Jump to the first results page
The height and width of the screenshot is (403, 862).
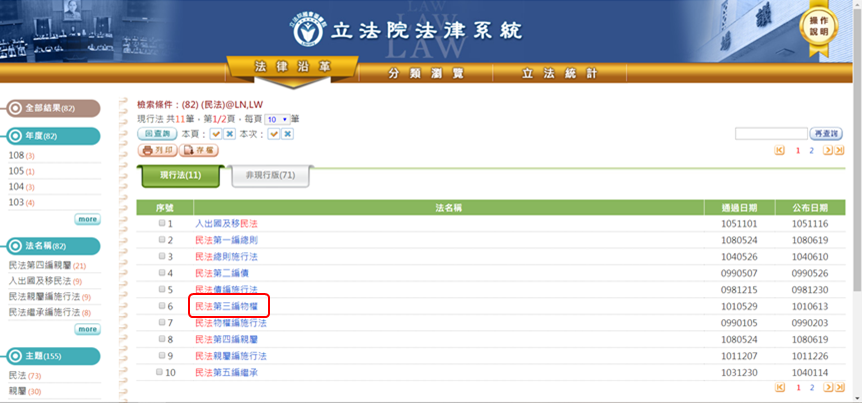click(780, 150)
